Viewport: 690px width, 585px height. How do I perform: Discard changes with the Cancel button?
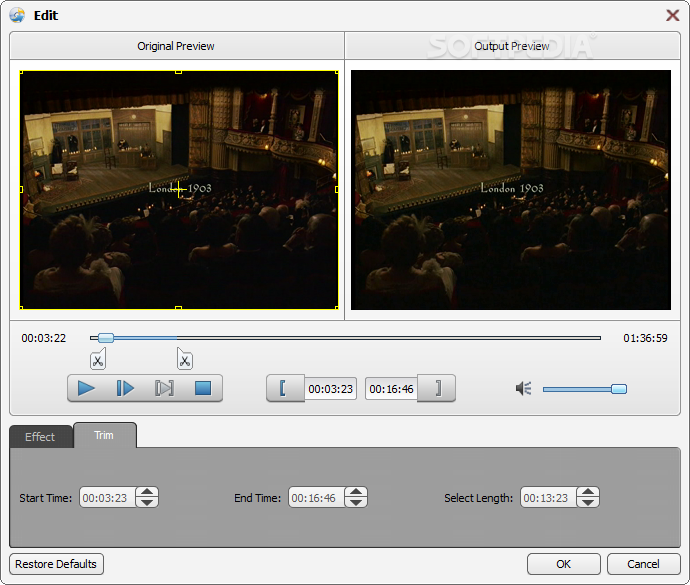click(x=643, y=564)
